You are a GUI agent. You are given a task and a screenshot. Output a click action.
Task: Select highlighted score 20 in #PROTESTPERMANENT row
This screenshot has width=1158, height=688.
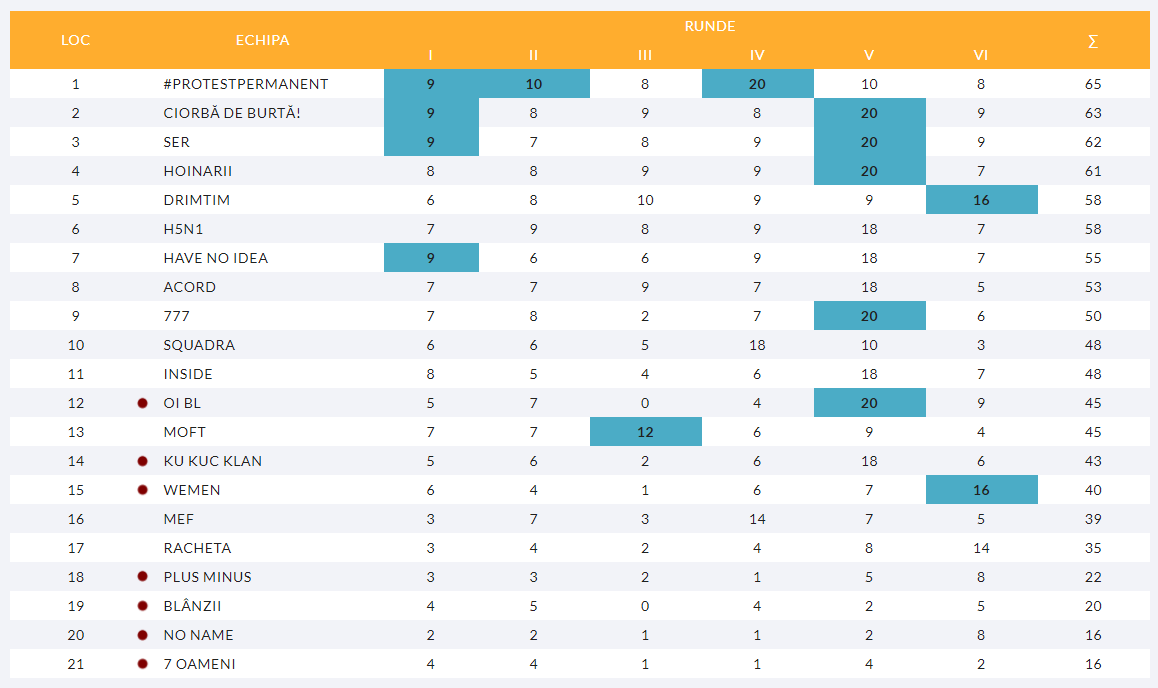[x=757, y=84]
